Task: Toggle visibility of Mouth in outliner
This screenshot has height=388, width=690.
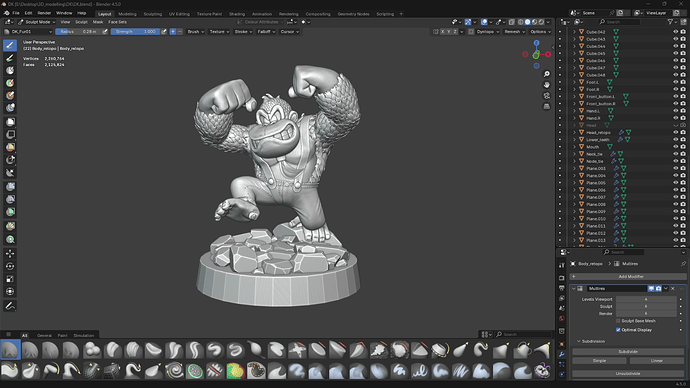Action: point(675,146)
